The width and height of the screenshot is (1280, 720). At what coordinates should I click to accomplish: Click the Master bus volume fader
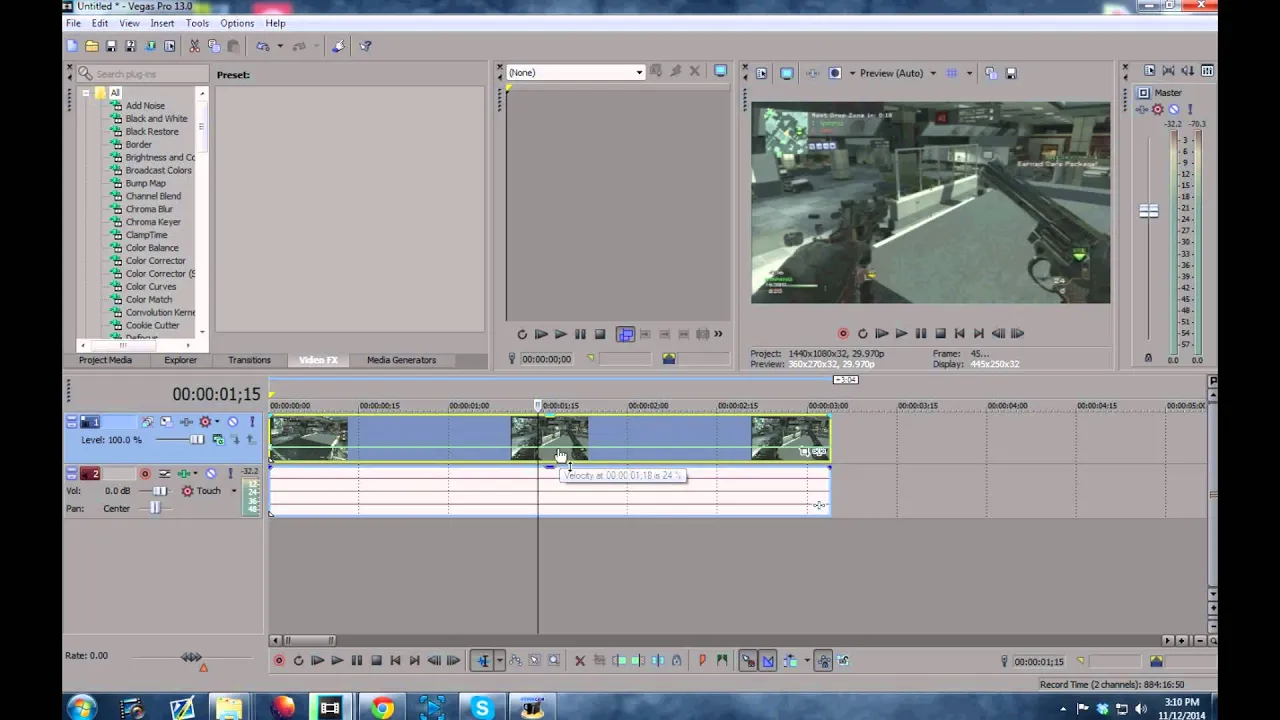tap(1148, 211)
